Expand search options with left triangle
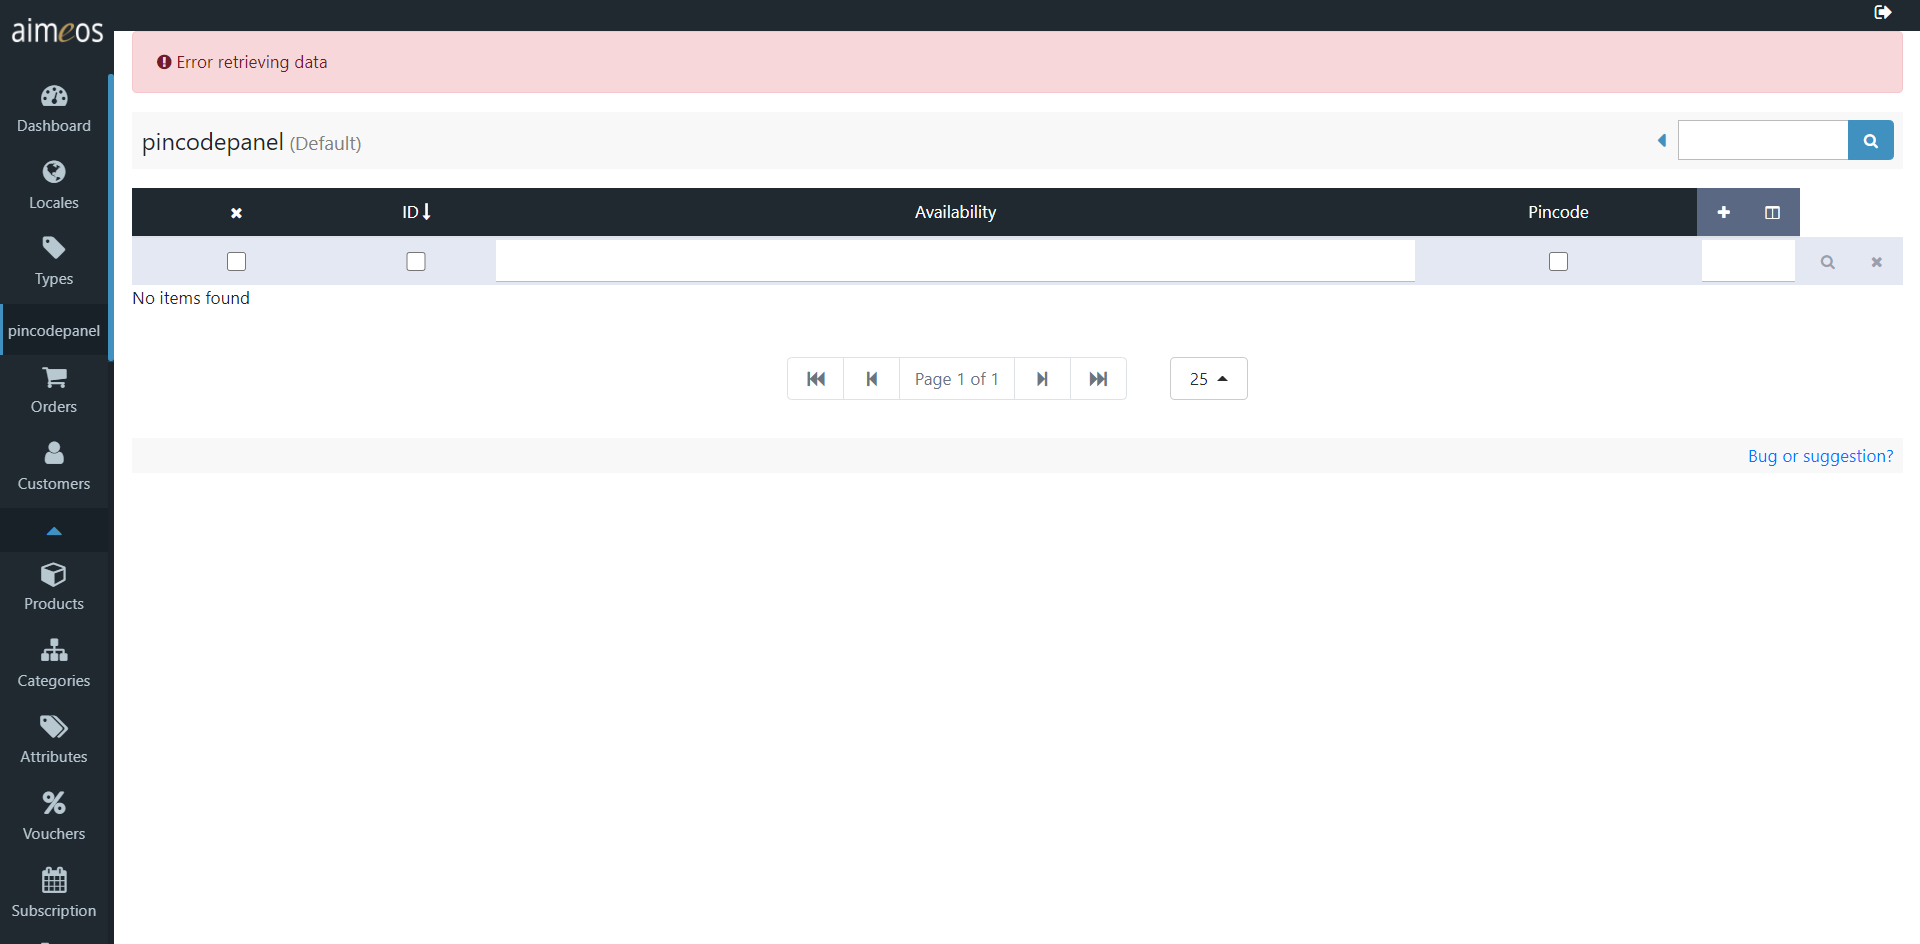 point(1662,141)
